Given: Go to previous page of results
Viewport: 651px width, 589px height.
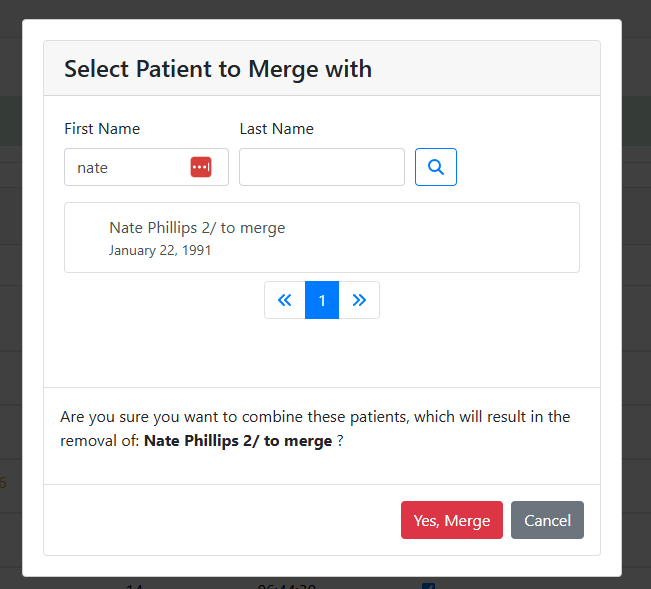Looking at the screenshot, I should point(285,300).
